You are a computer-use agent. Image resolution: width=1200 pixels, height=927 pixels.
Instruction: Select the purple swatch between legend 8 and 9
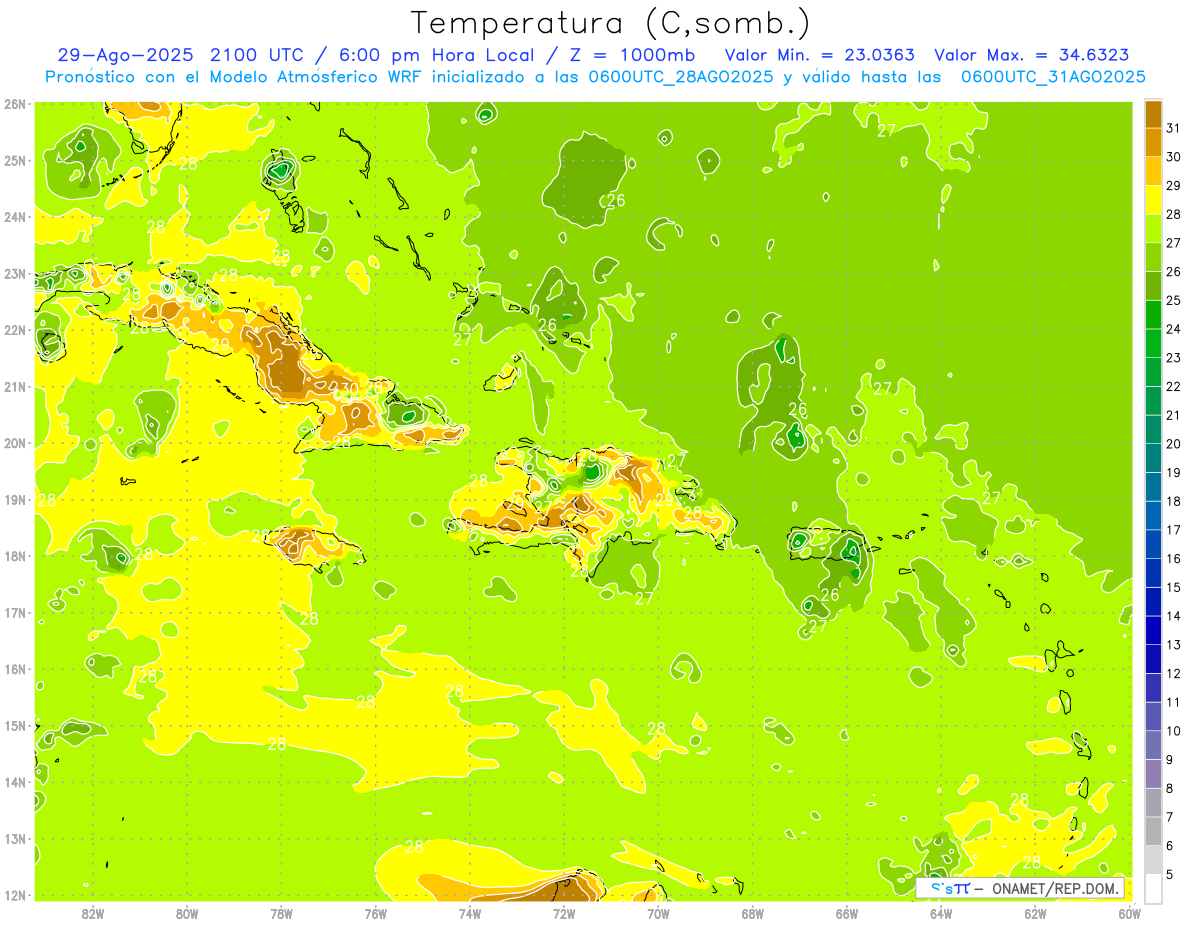point(1153,774)
